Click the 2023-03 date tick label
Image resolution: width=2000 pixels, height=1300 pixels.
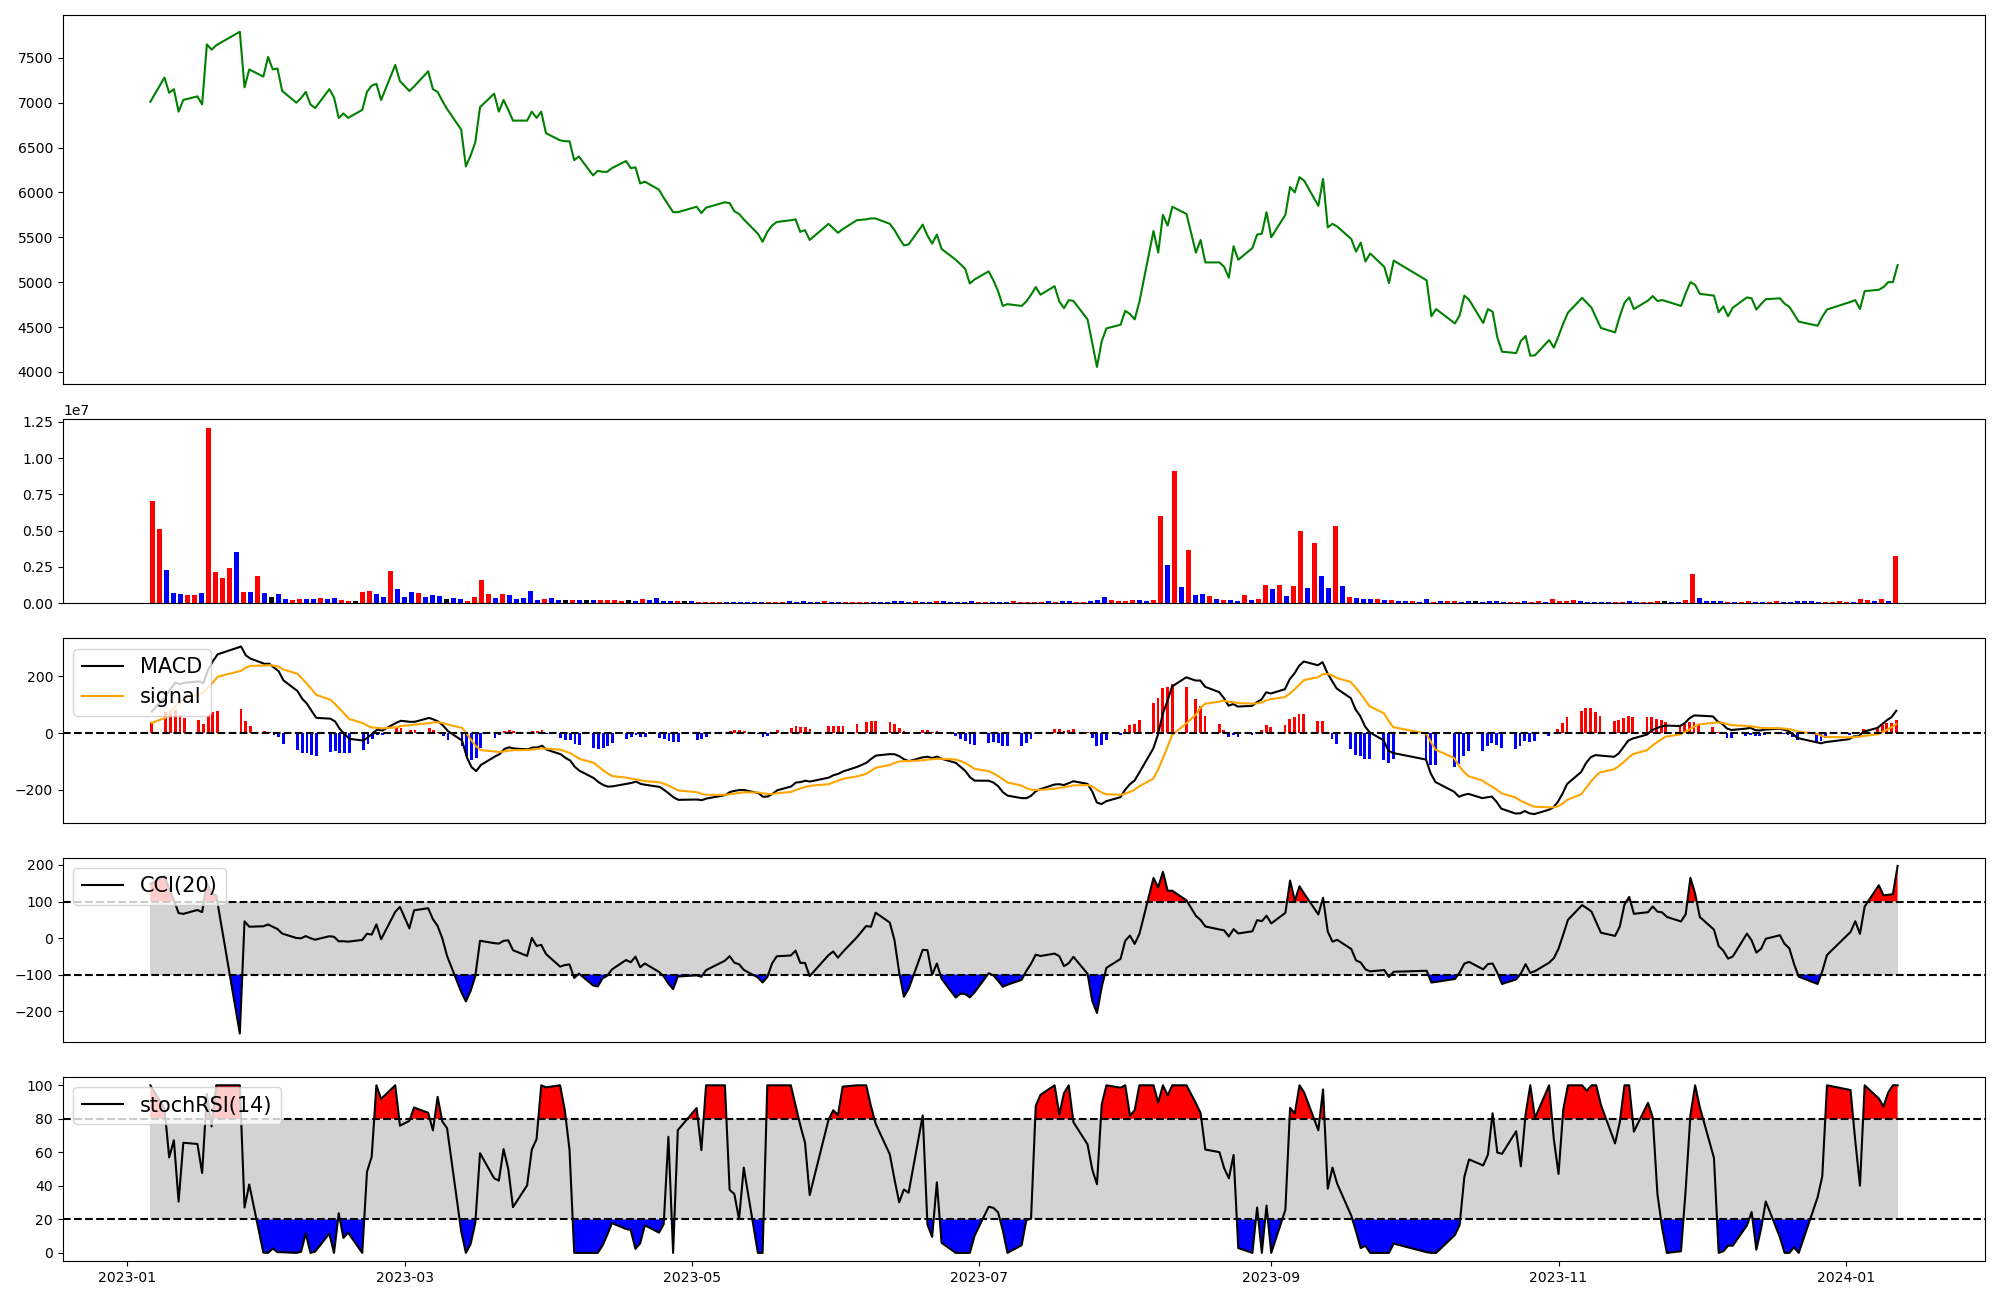click(x=405, y=1277)
